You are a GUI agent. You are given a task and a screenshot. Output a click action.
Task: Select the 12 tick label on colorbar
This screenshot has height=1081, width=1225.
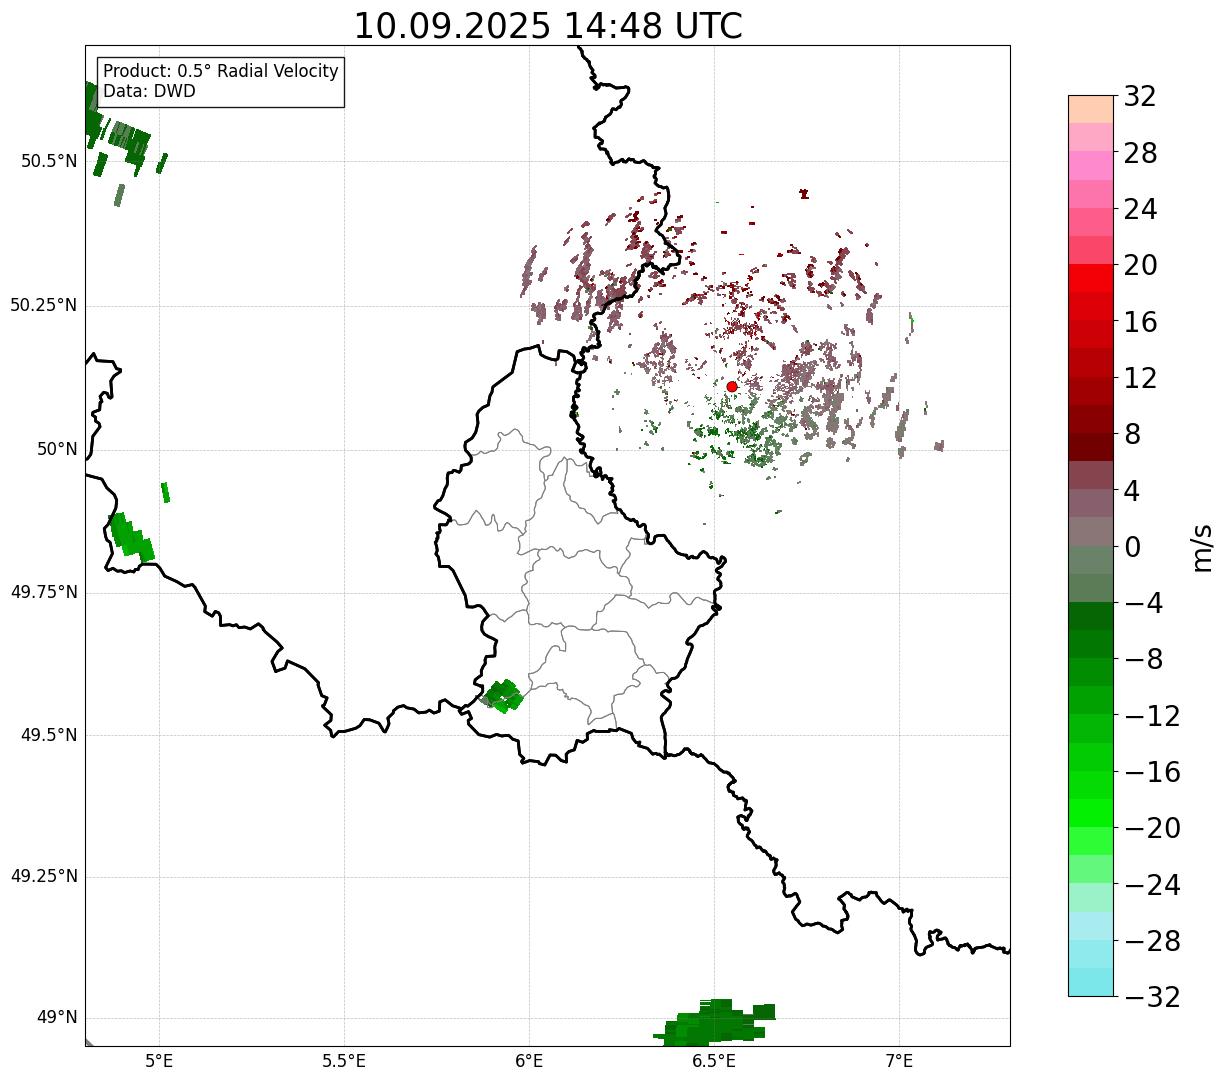[x=1140, y=378]
